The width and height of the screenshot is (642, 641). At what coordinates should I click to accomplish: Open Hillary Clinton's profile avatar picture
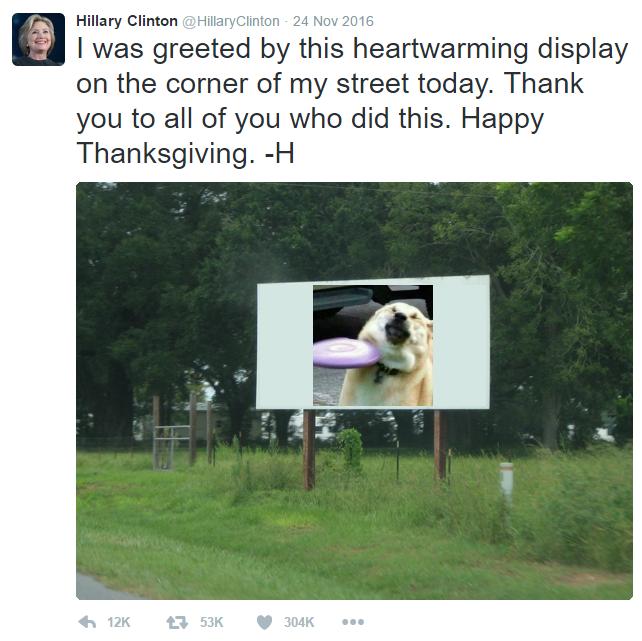(38, 39)
